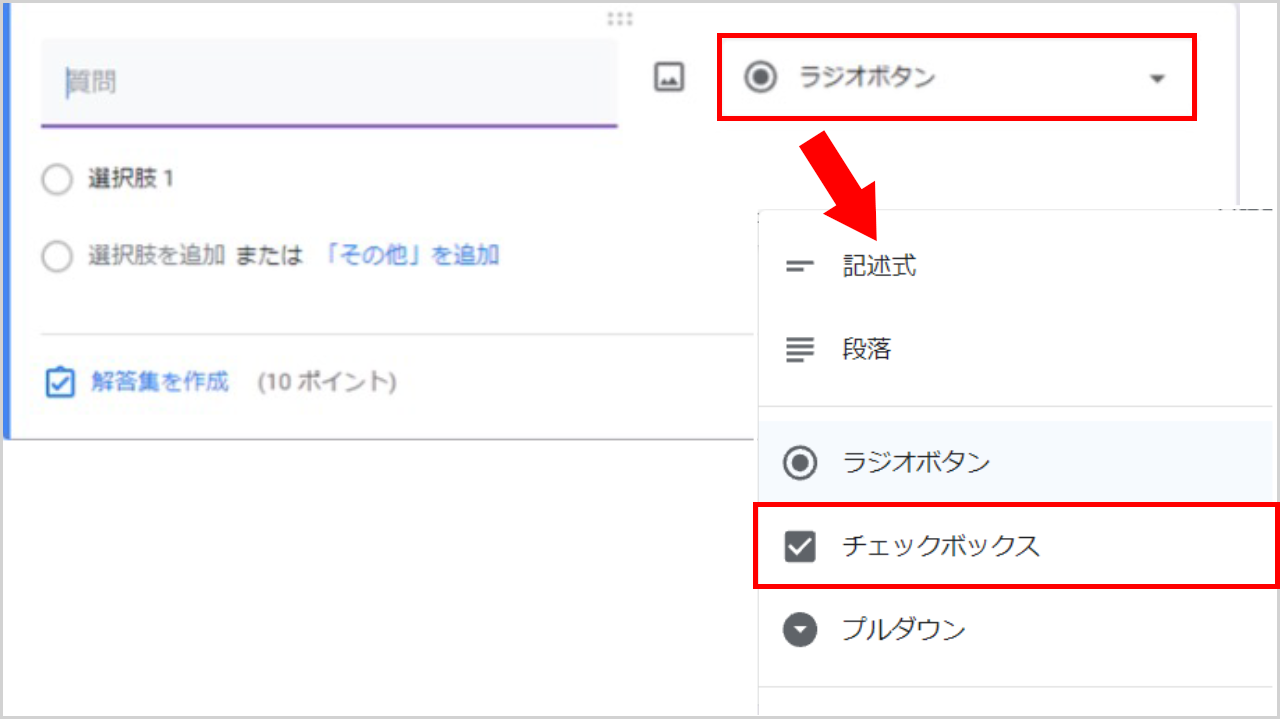The image size is (1280, 720).
Task: Click the 選択肢を追加 placeholder text
Action: coord(156,256)
